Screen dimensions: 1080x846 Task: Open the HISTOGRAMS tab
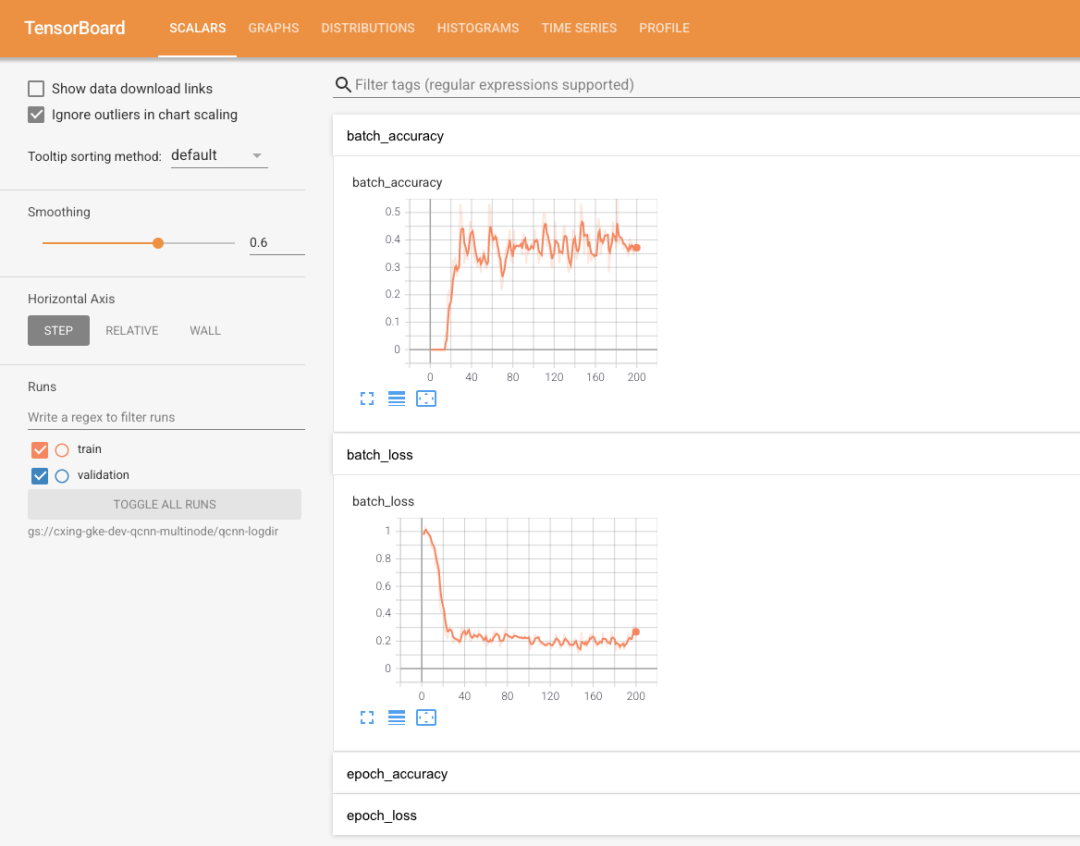(477, 28)
